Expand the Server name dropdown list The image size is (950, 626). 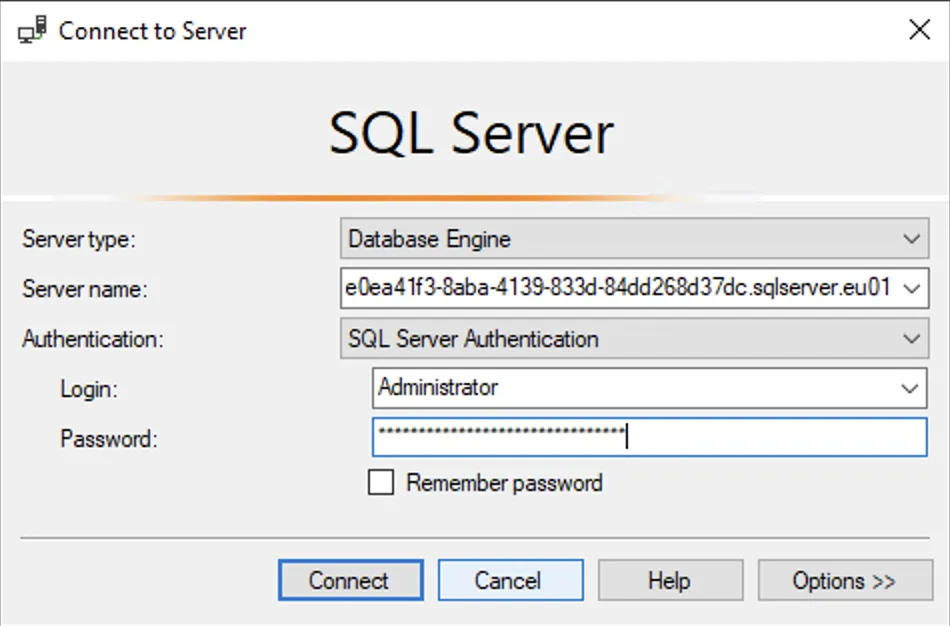[x=910, y=289]
